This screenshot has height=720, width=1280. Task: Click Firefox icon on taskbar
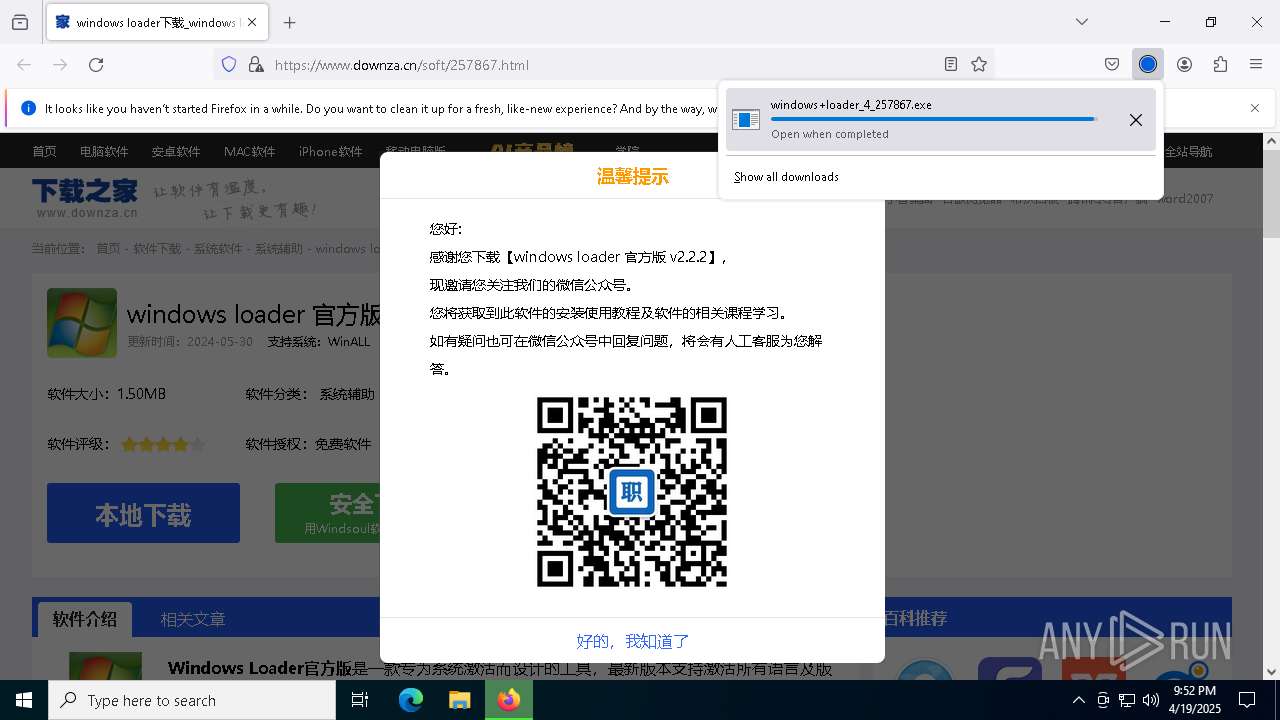tap(509, 700)
